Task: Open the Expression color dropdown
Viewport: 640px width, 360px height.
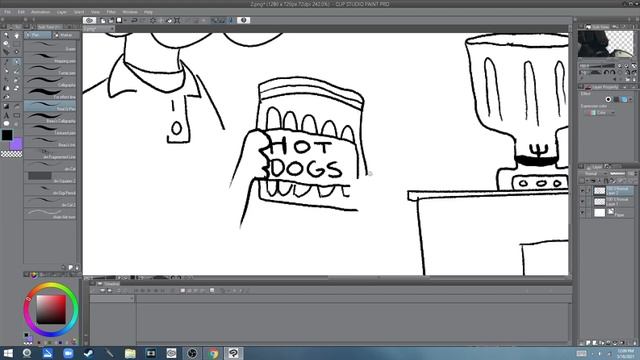Action: (x=601, y=113)
